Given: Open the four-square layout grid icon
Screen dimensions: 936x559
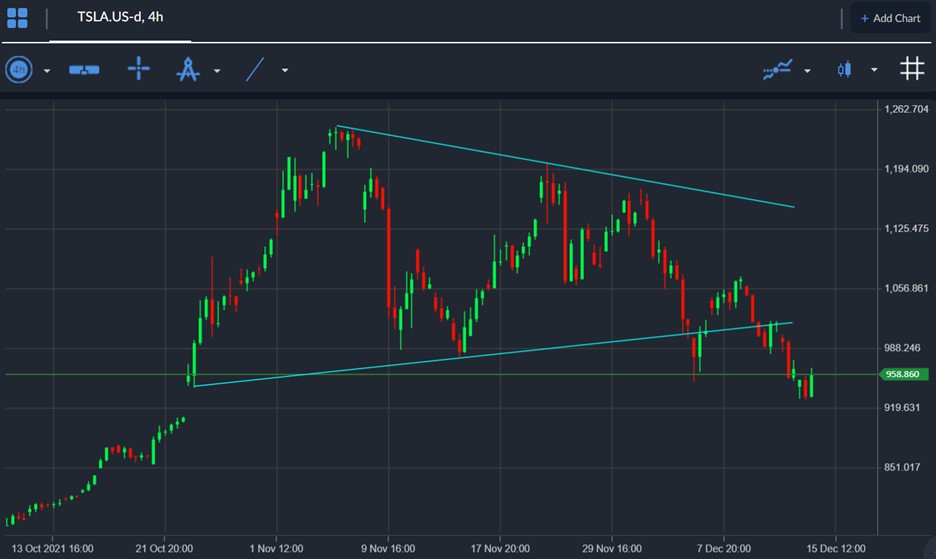Looking at the screenshot, I should point(17,18).
